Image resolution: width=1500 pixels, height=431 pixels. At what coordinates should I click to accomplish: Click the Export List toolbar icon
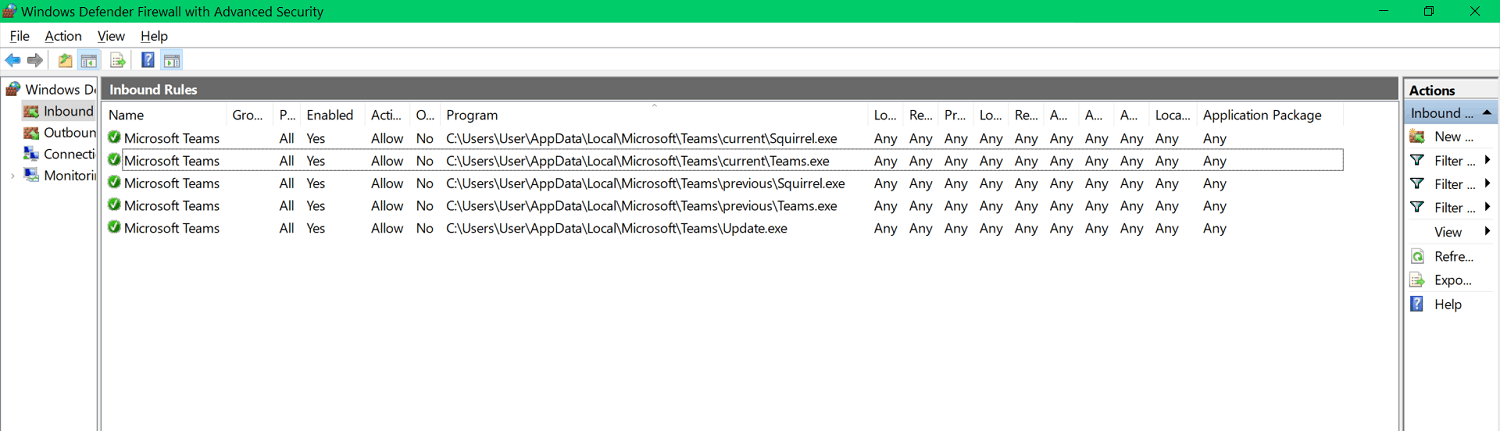tap(117, 61)
